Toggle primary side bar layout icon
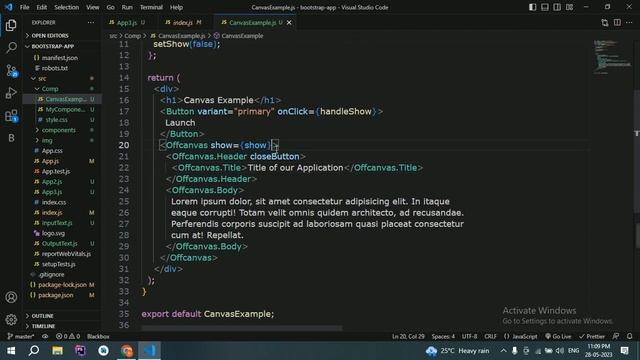This screenshot has width=640, height=360. point(532,7)
